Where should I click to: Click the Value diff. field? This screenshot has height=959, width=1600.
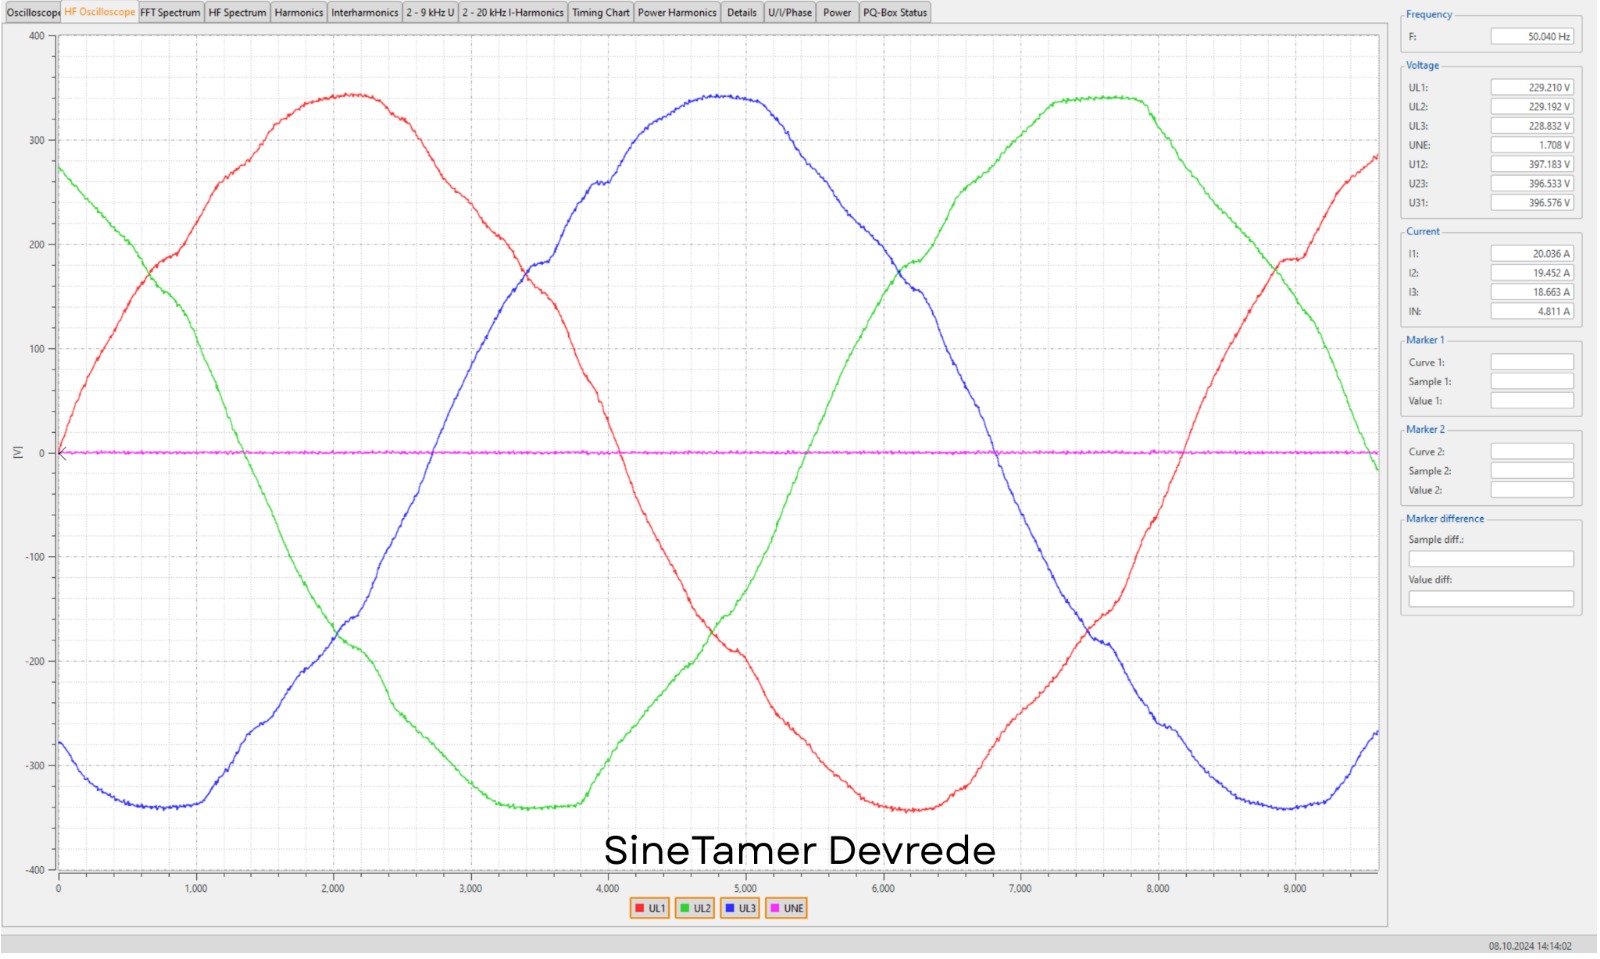point(1490,600)
